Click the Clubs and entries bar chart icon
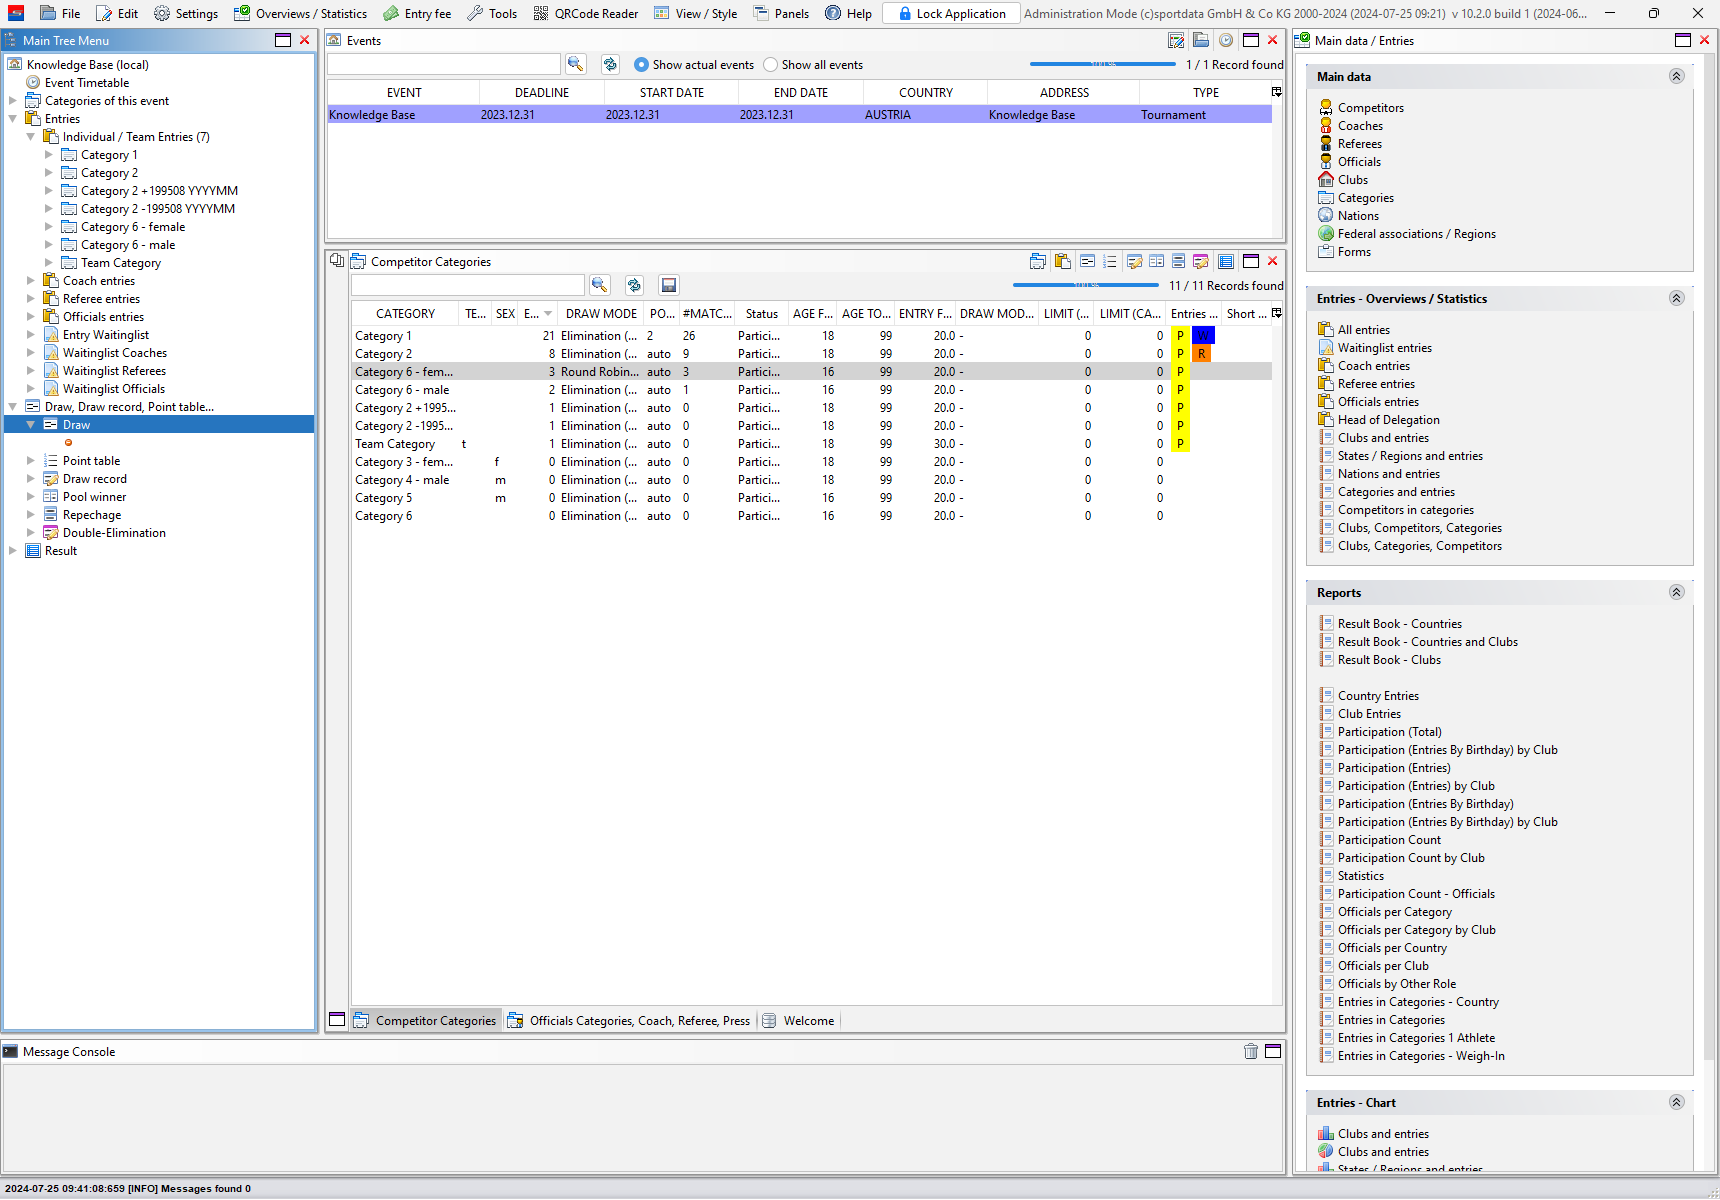 click(1326, 1133)
